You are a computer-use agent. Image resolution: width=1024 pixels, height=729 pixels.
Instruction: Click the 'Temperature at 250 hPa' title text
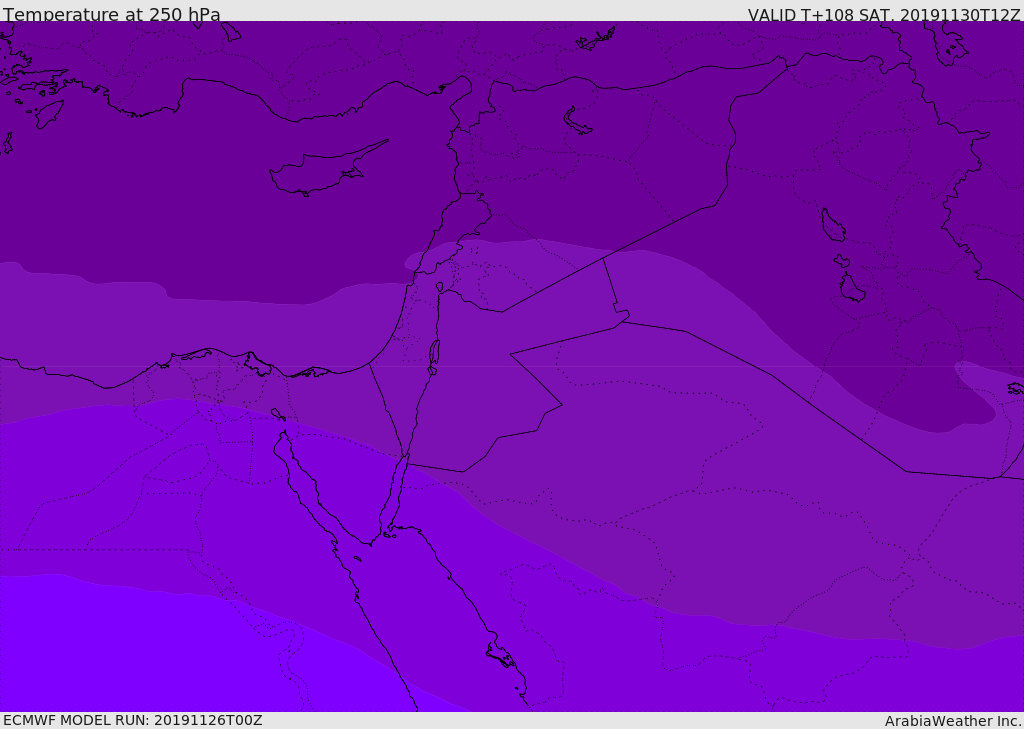pos(112,14)
